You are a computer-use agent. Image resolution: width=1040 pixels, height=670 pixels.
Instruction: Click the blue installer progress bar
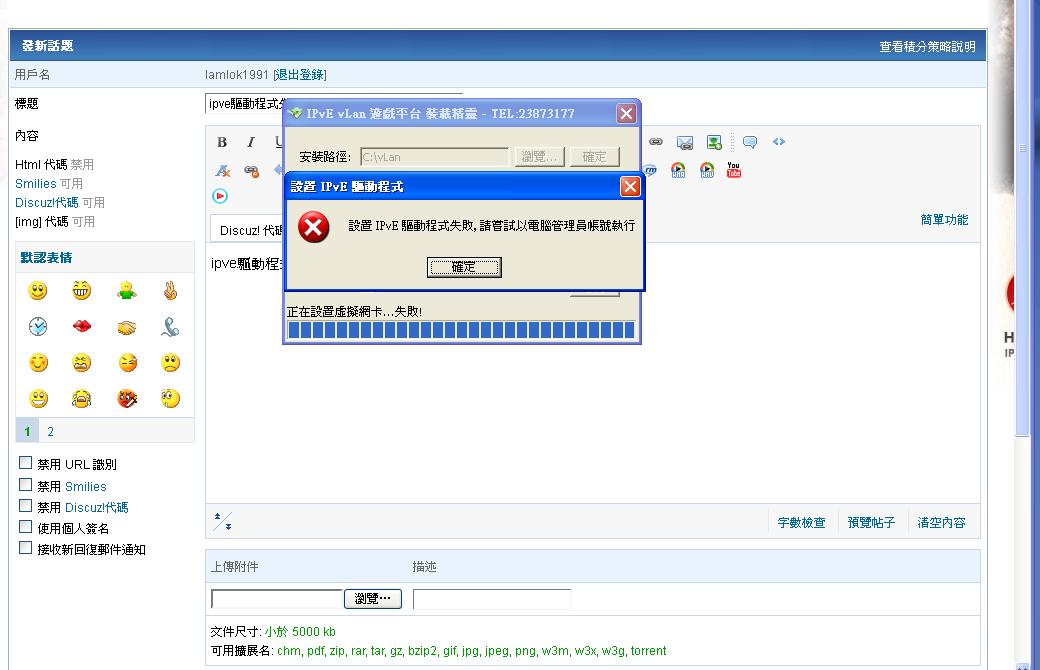pyautogui.click(x=462, y=330)
